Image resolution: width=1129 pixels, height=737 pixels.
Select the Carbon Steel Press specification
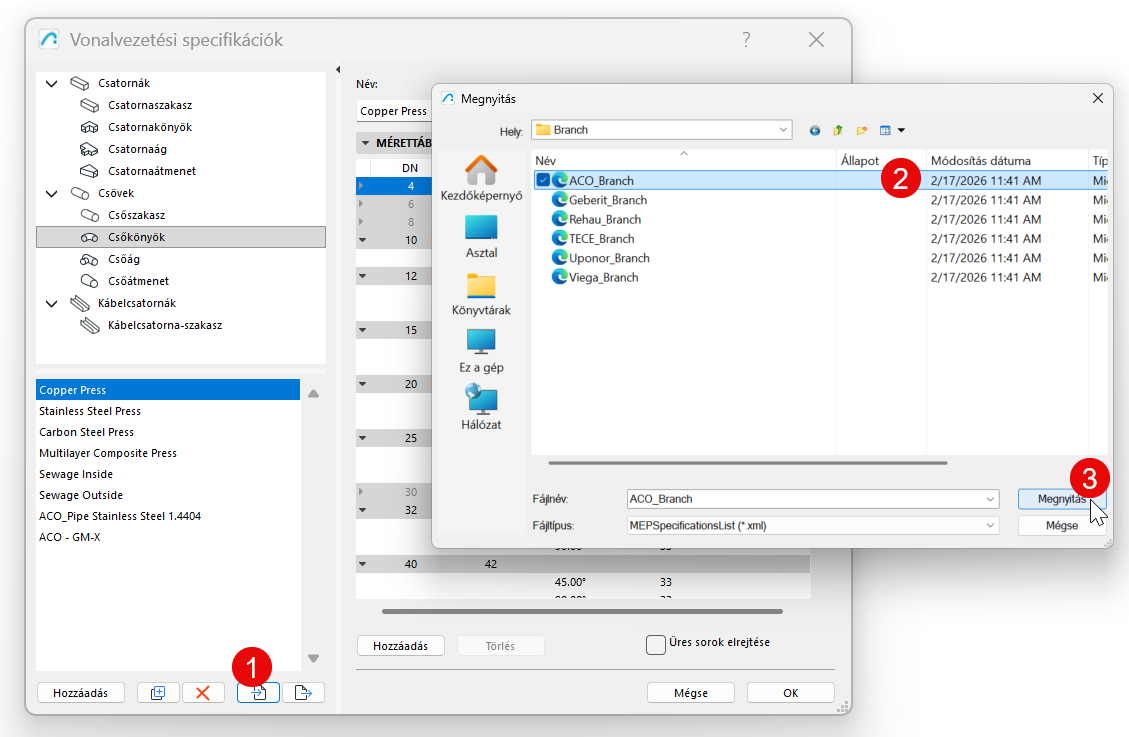168,432
